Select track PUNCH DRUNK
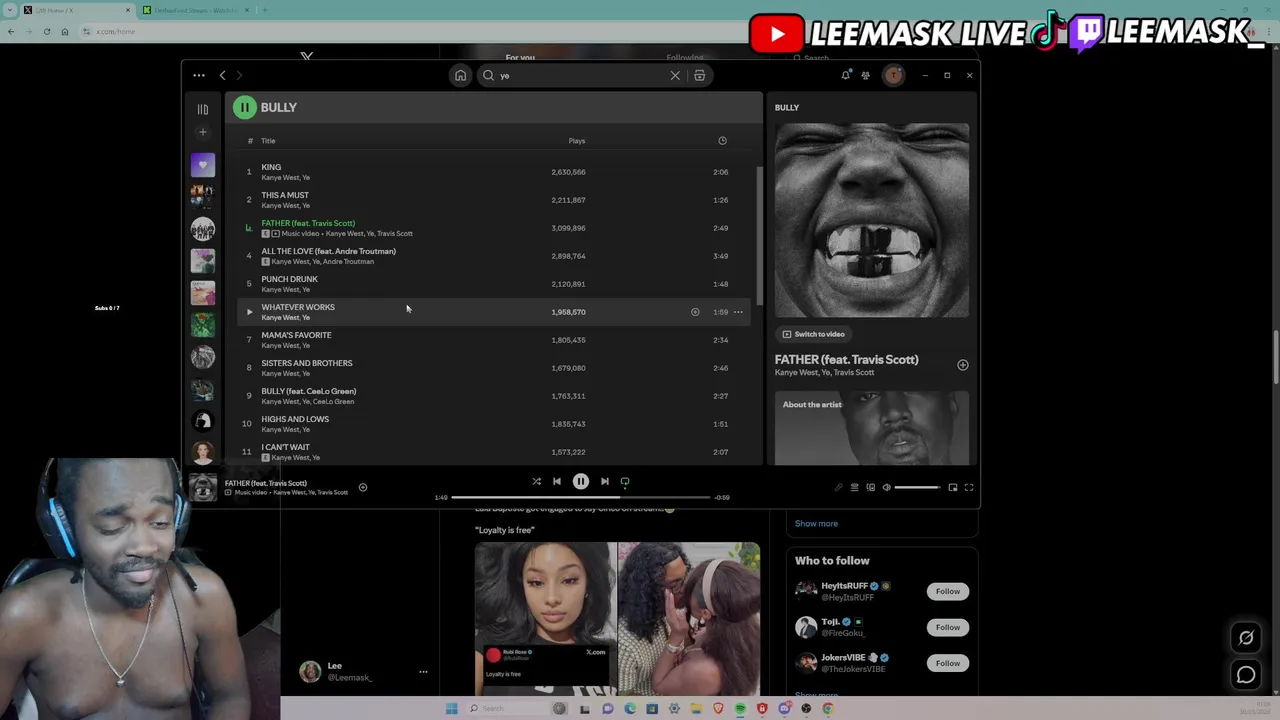The image size is (1280, 720). [x=495, y=284]
